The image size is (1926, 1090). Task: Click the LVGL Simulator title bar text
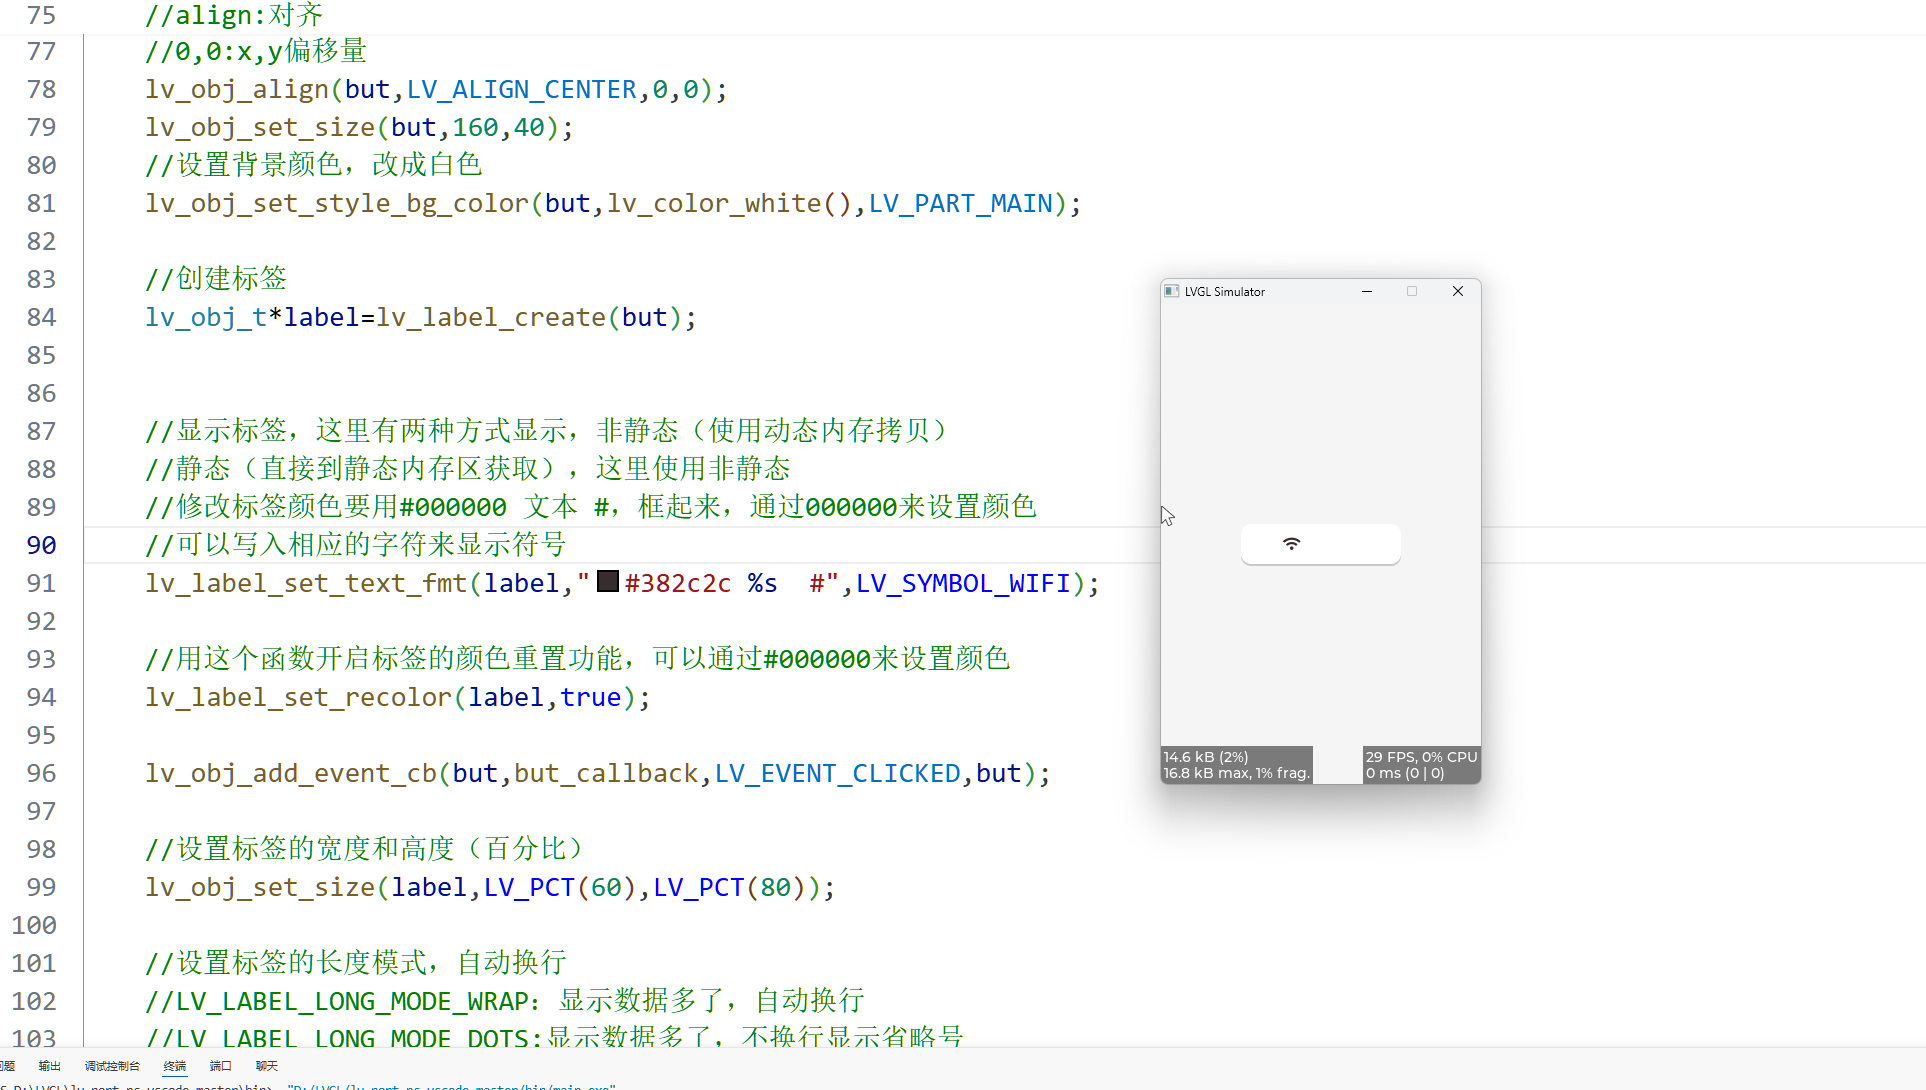tap(1225, 292)
